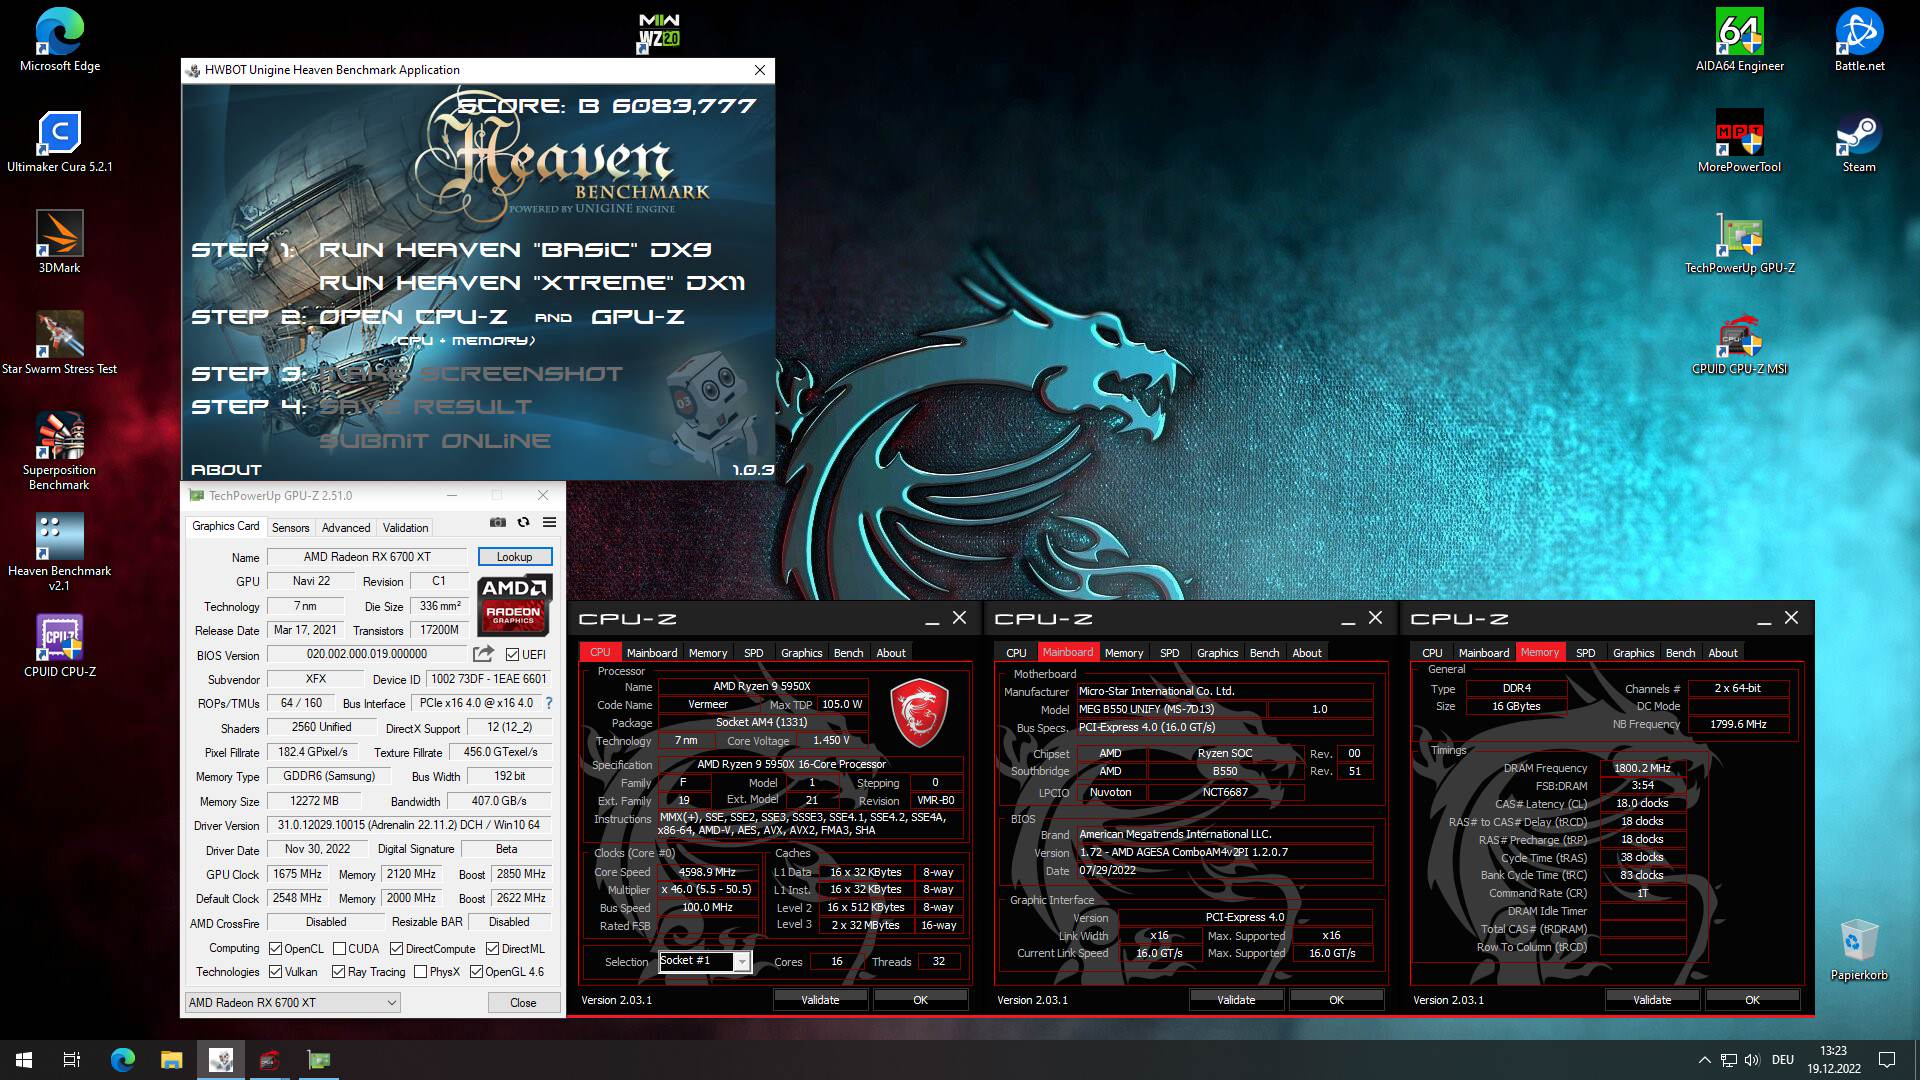The width and height of the screenshot is (1920, 1080).
Task: Switch to GPU-Z Sensors tab
Action: [290, 527]
